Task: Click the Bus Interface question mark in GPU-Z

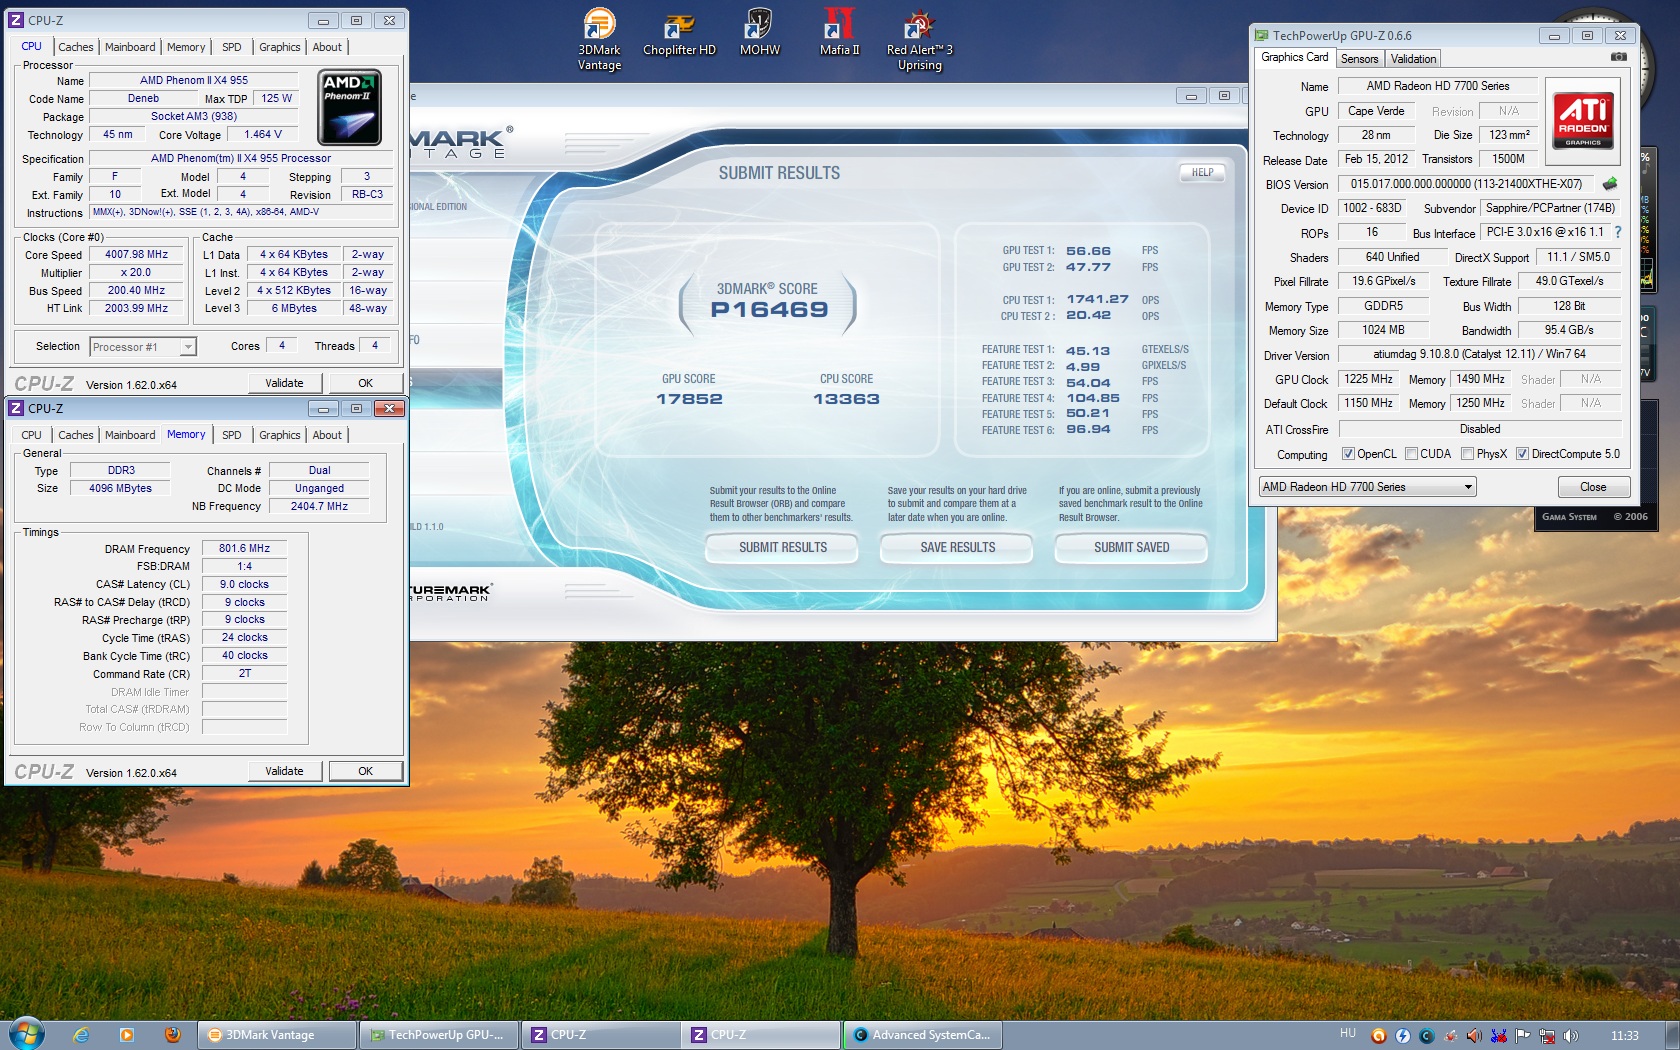Action: pos(1617,232)
